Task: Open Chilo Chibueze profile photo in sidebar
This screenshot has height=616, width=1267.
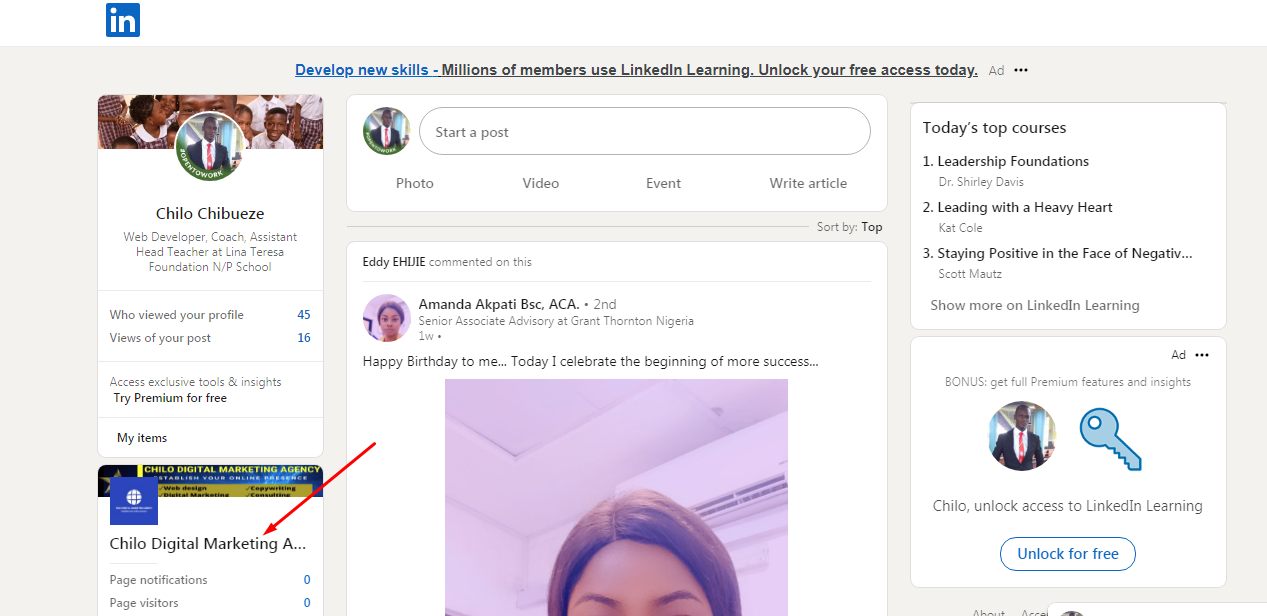Action: click(210, 146)
